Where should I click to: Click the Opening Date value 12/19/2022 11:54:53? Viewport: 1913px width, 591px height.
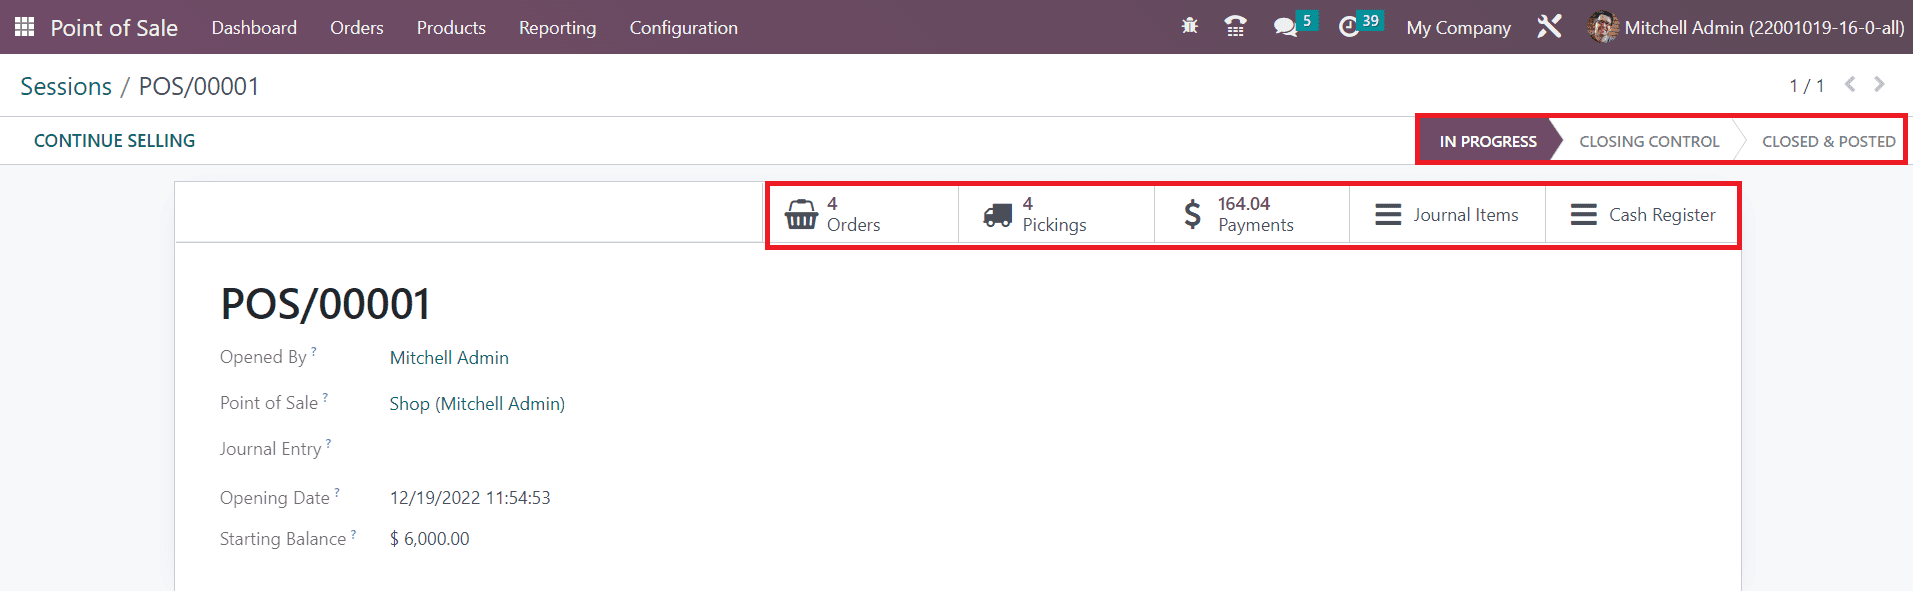point(470,498)
